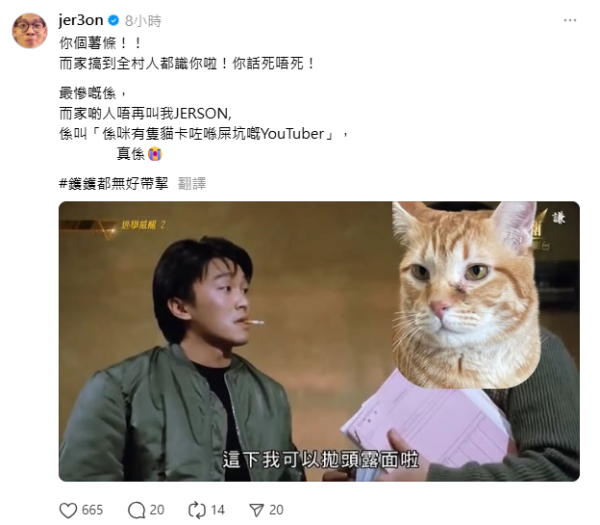
Task: Click the jer3on username link
Action: tap(81, 20)
